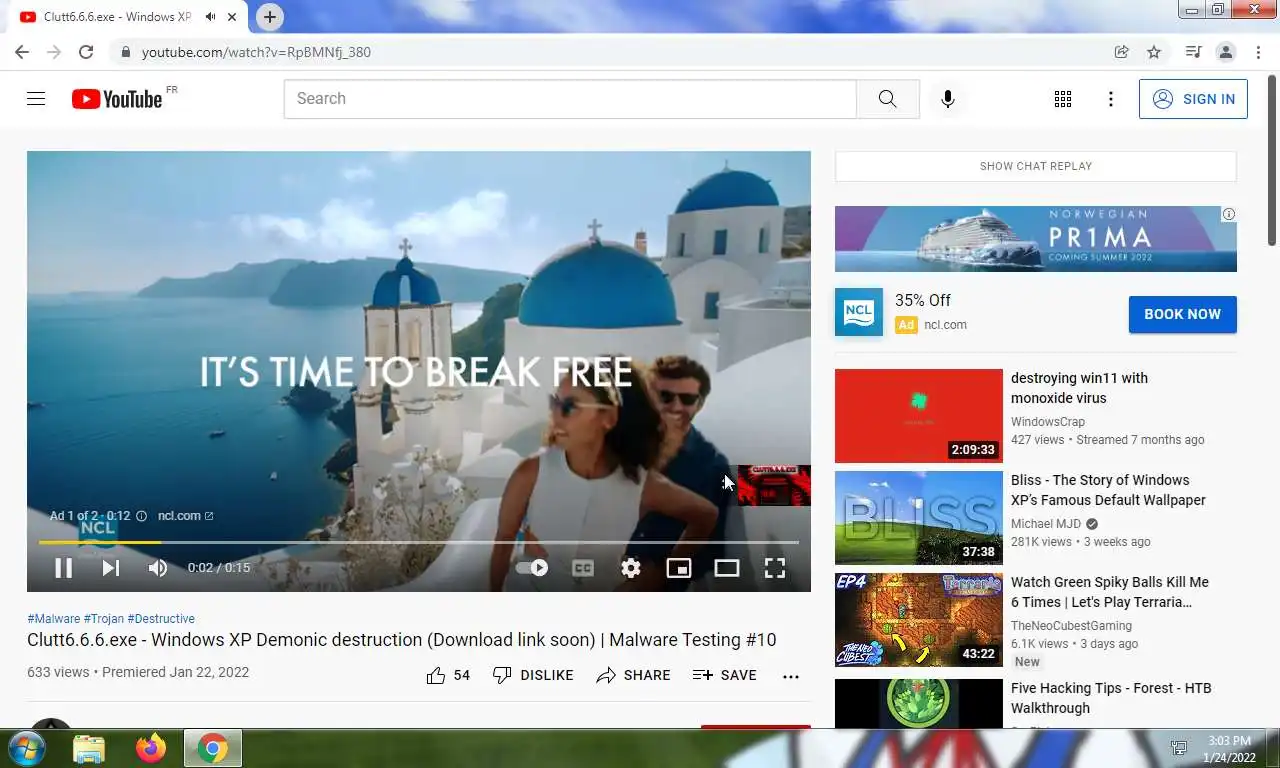Click the Michael MJD channel name

(1047, 524)
